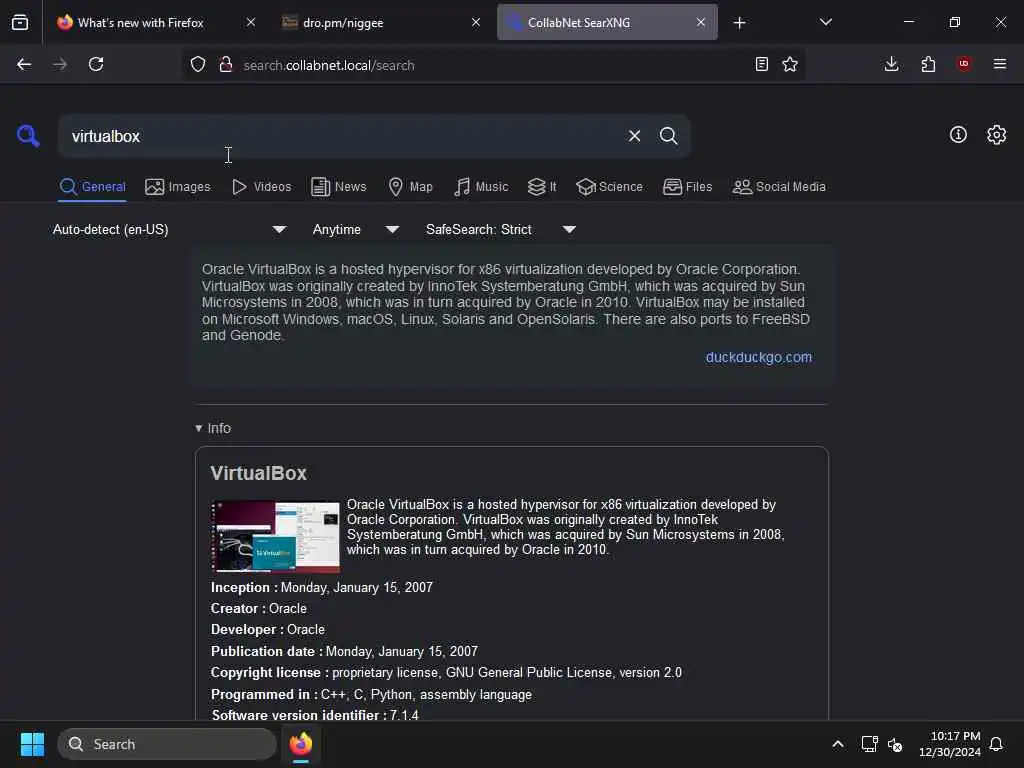Click the taskbar Search box
This screenshot has width=1024, height=768.
[167, 744]
